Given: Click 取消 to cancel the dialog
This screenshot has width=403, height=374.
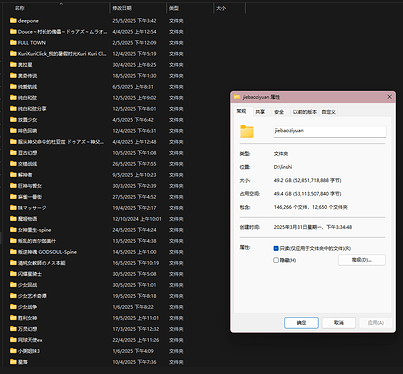Looking at the screenshot, I should (339, 323).
